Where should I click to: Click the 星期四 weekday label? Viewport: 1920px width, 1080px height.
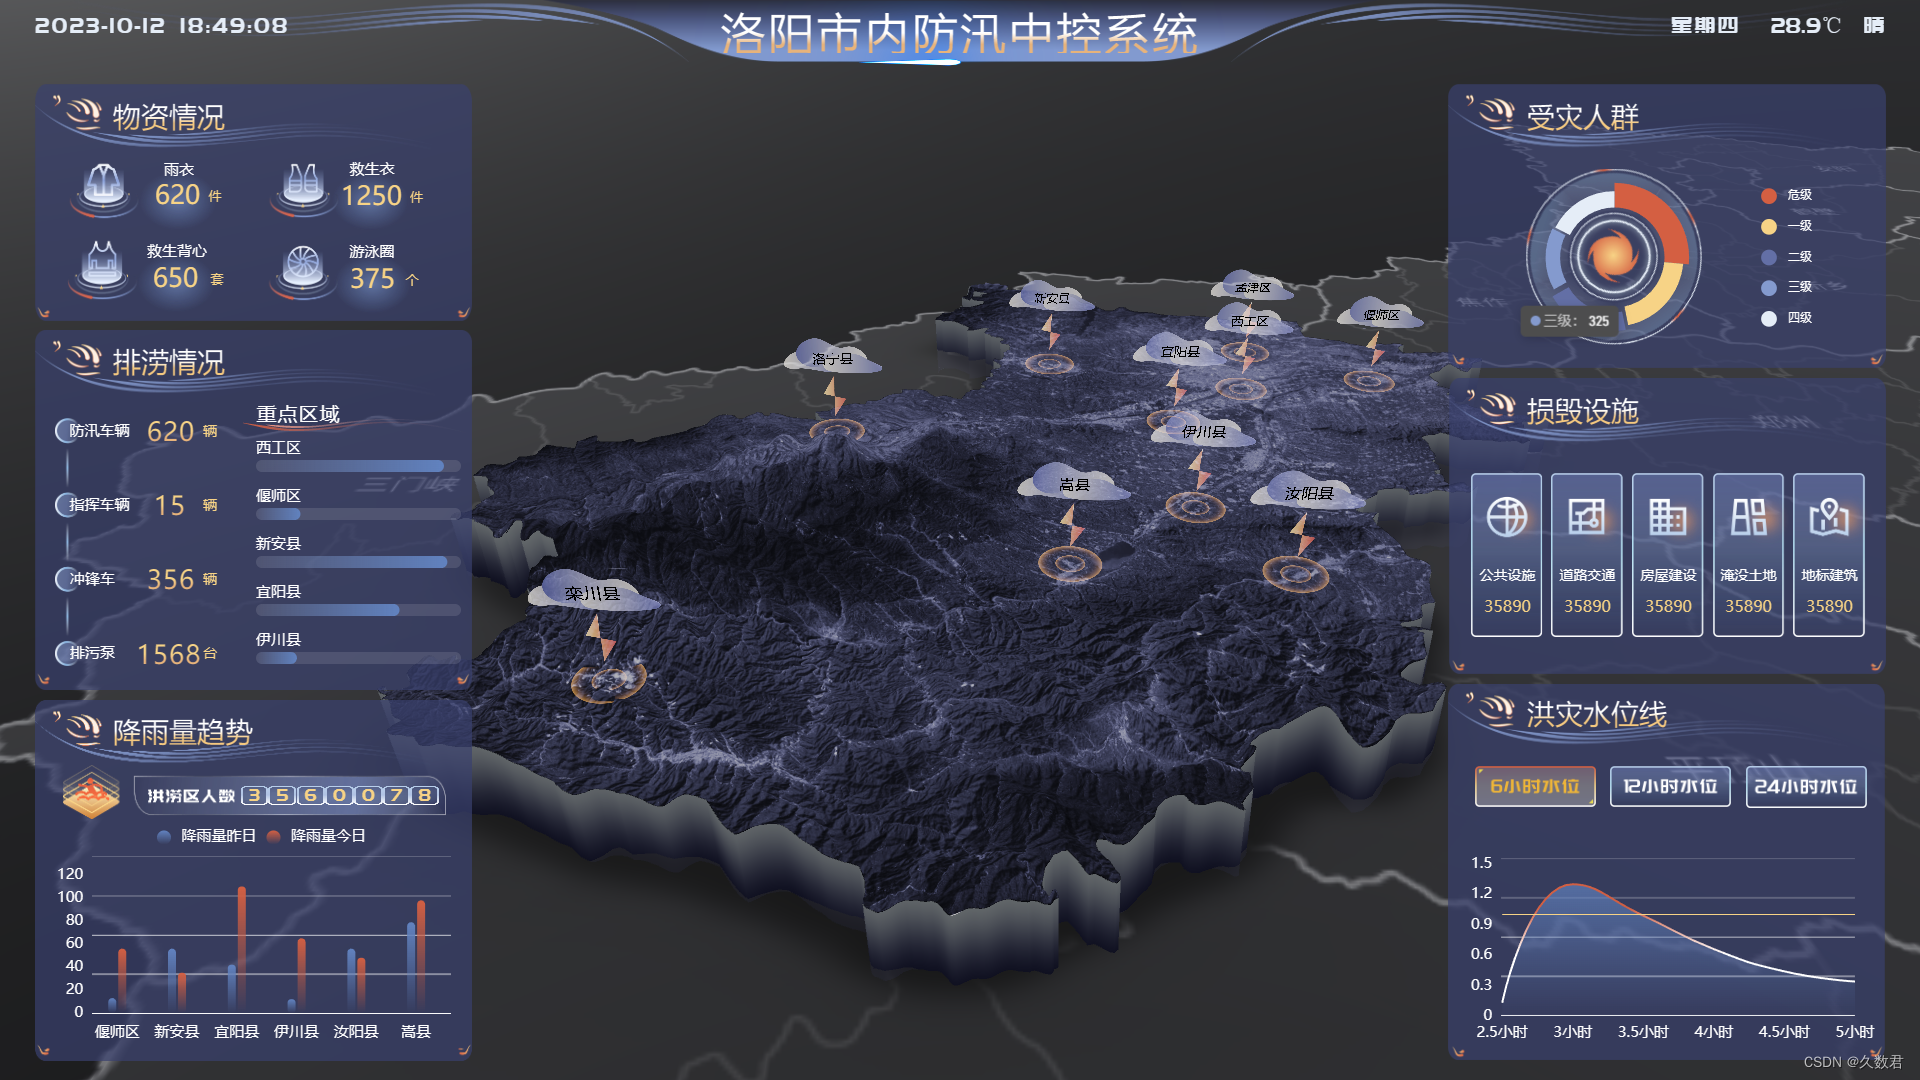(x=1704, y=26)
